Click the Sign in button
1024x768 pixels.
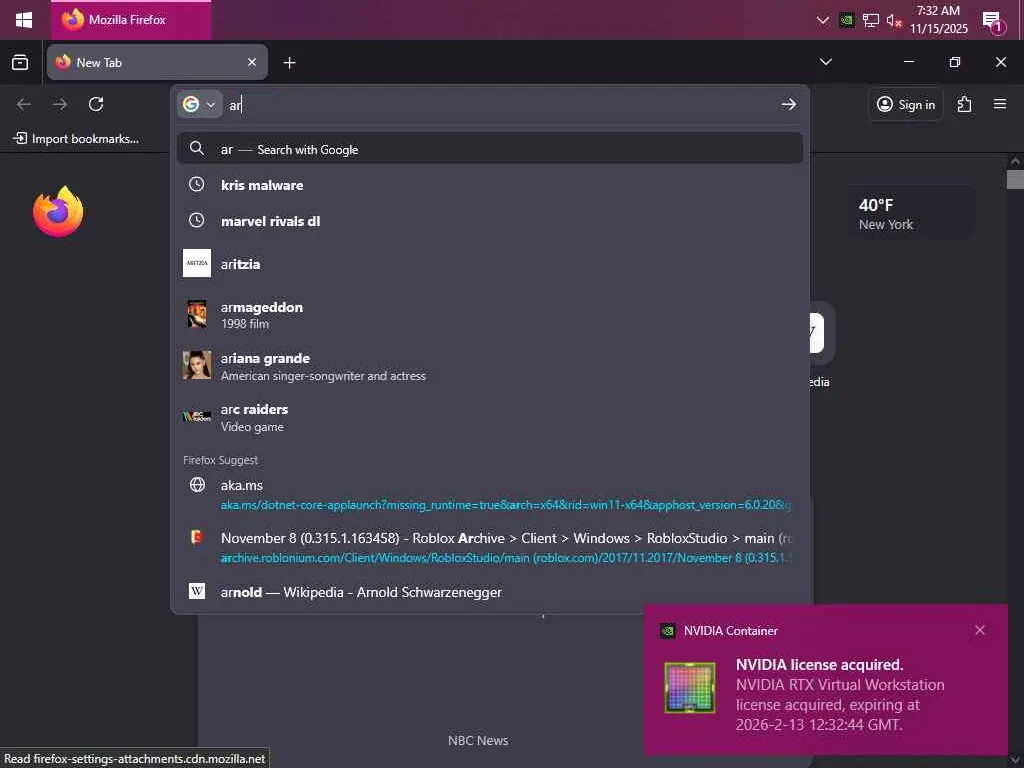tap(906, 104)
